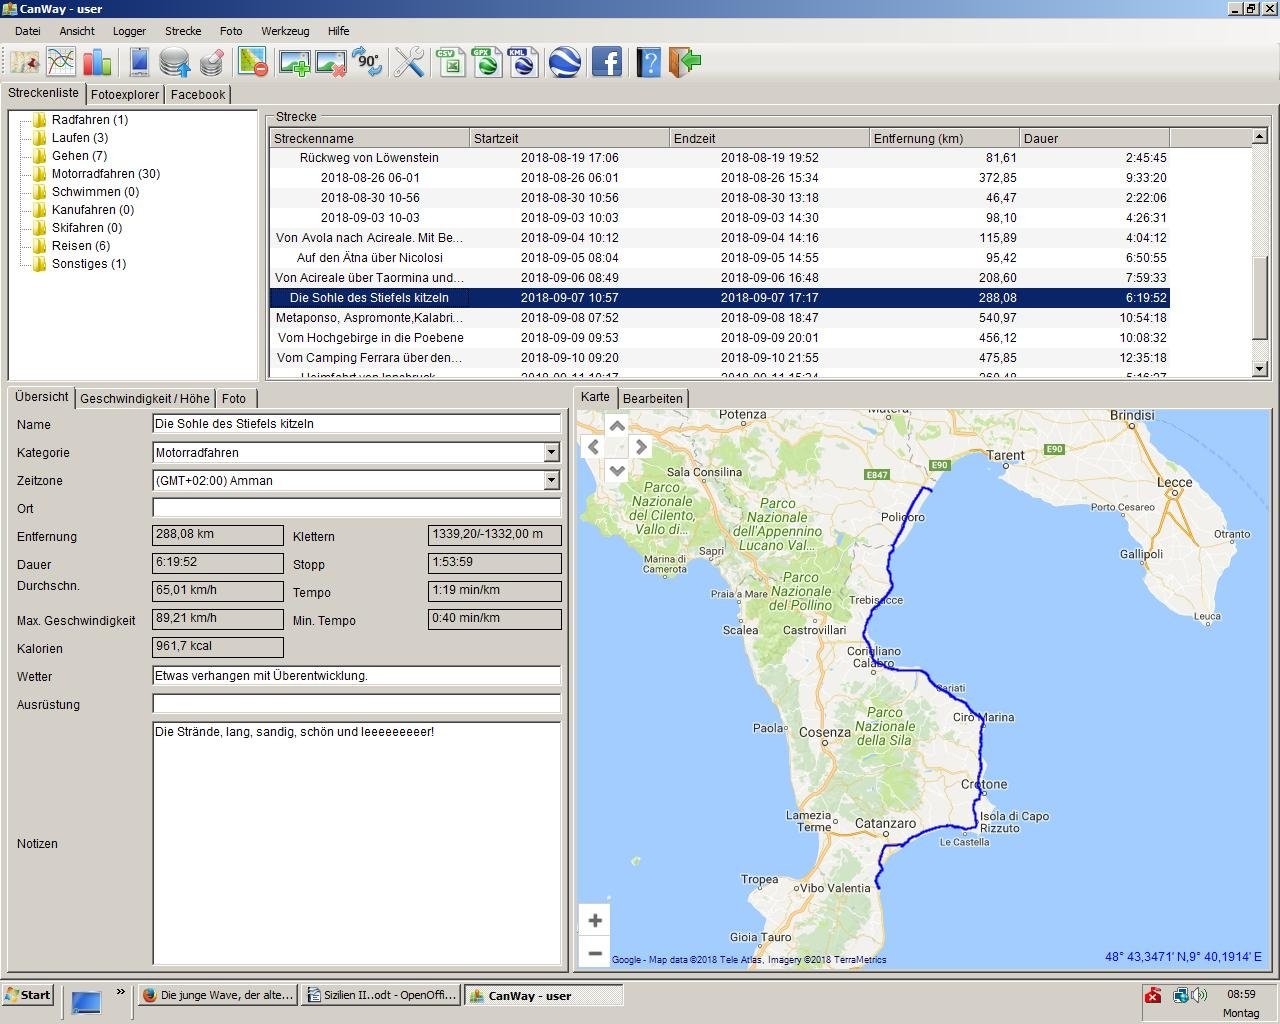Switch to the Fotoexplorer tab
Screen dimensions: 1280x1024
pyautogui.click(x=125, y=95)
